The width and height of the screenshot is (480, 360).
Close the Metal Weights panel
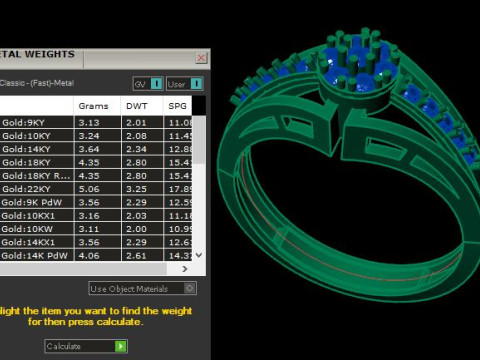201,58
